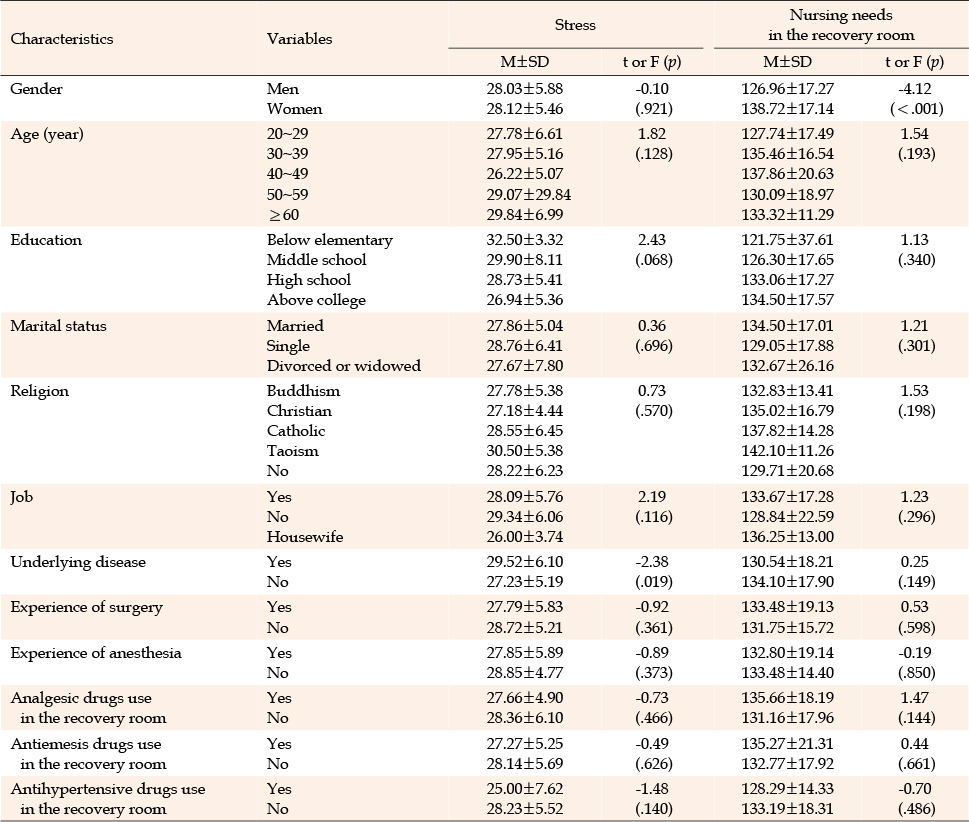Screen dimensions: 969x822
Task: Click the 126.96±17.27 nursing needs value
Action: (787, 89)
